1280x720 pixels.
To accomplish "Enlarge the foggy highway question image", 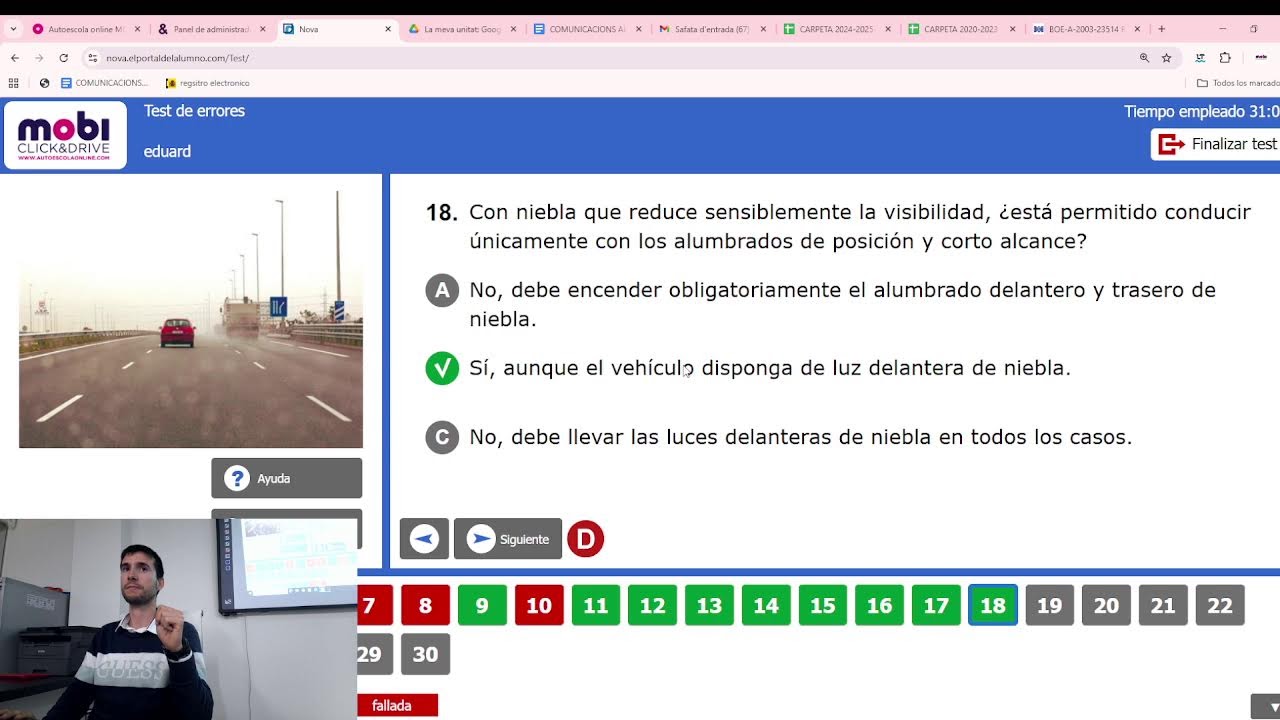I will tap(191, 318).
